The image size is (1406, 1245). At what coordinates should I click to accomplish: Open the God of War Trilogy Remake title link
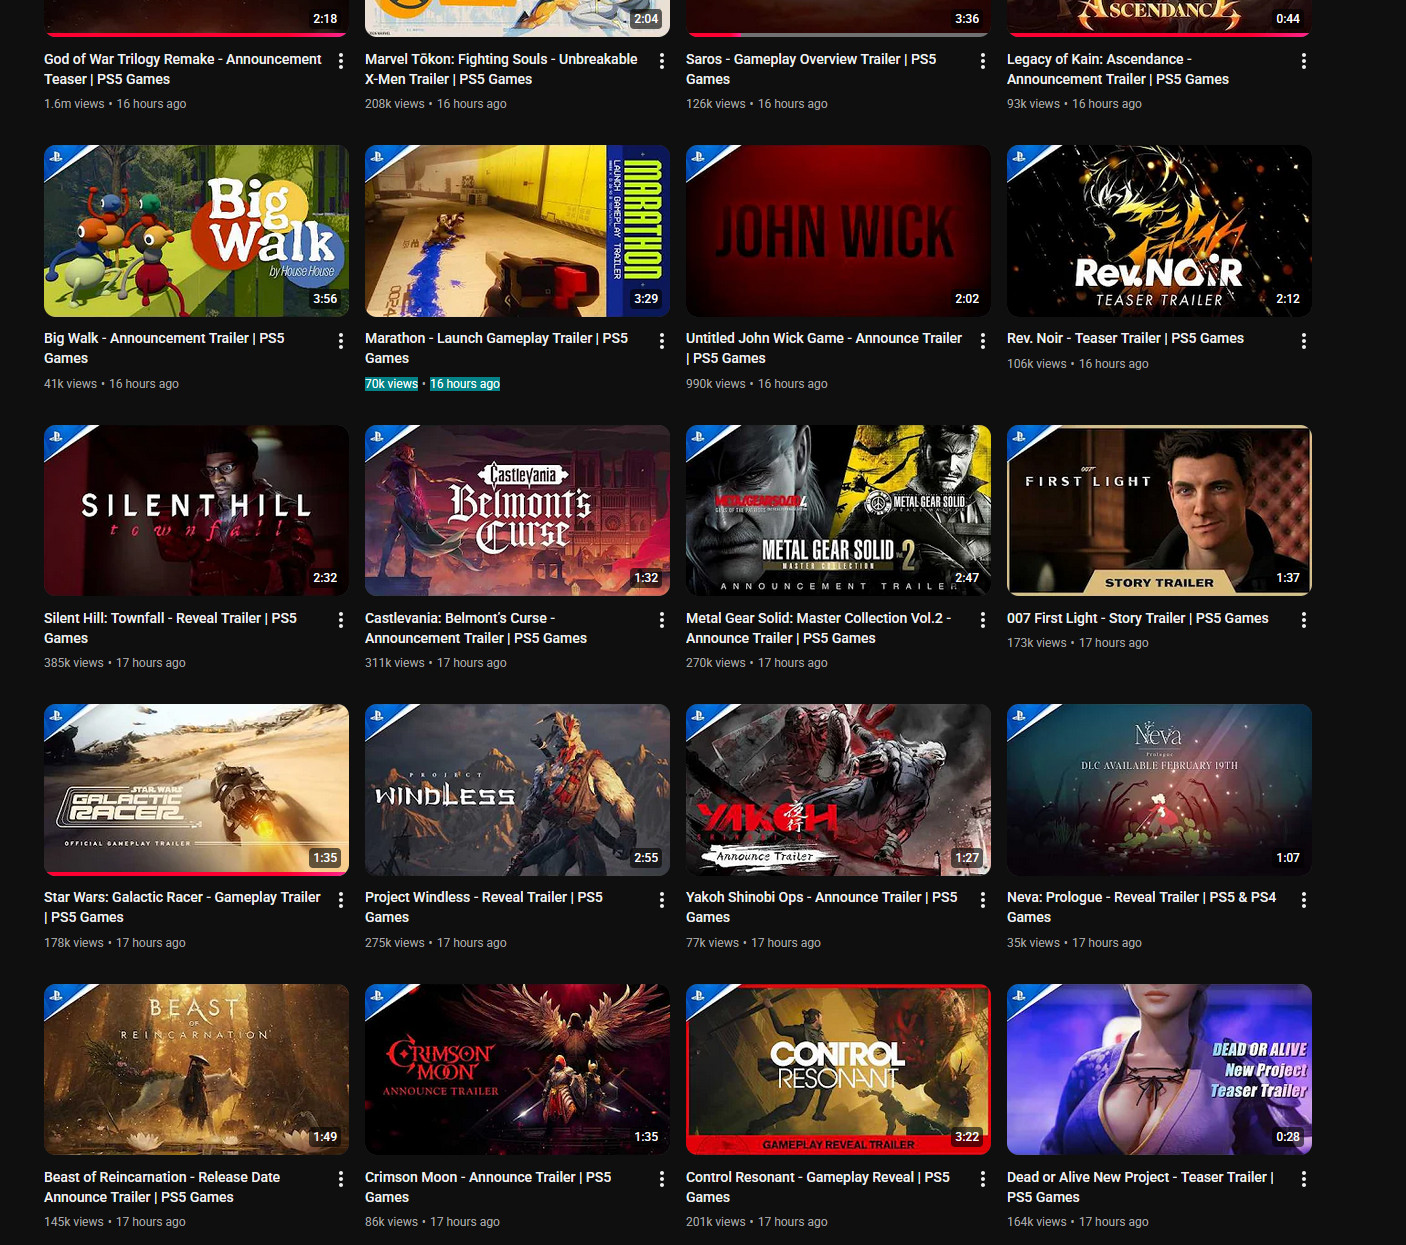[183, 69]
